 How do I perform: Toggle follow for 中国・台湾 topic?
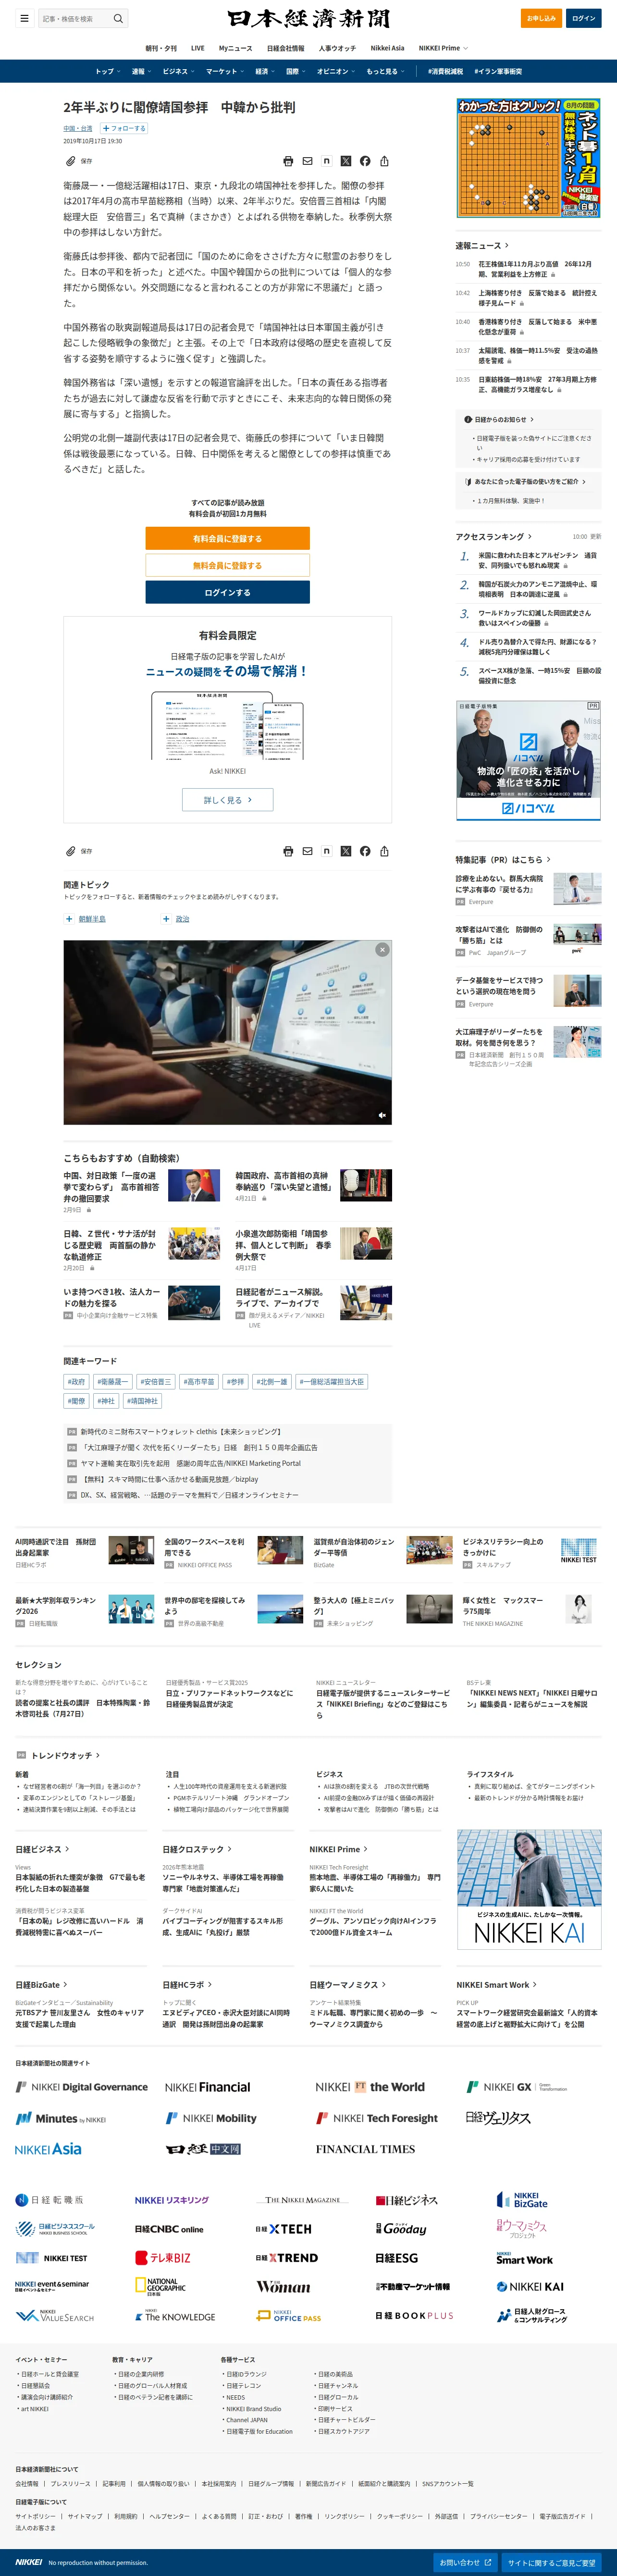[x=124, y=129]
